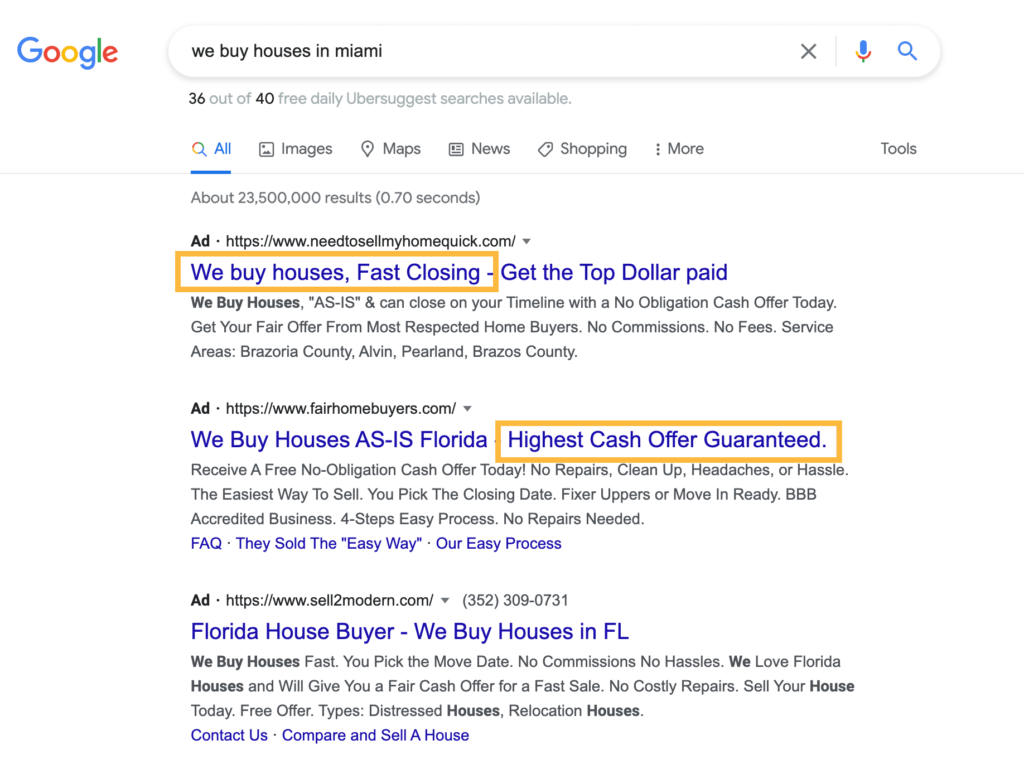1024x774 pixels.
Task: Click the Contact Us sitelink for sell2modern
Action: click(x=228, y=735)
